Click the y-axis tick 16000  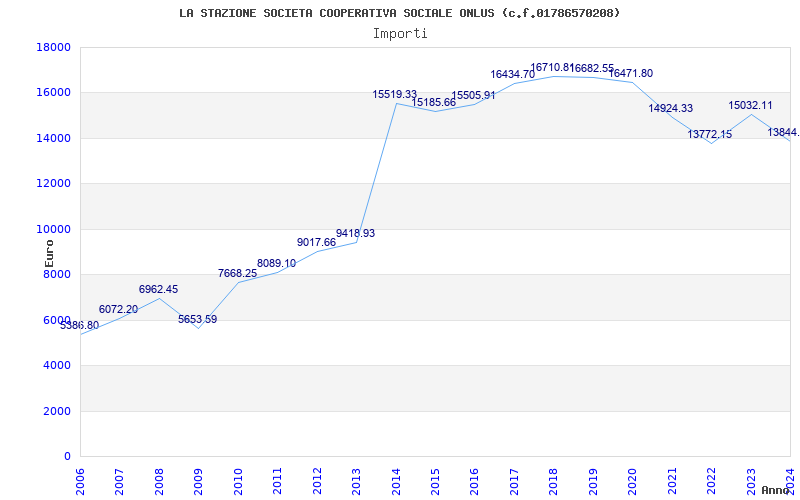pos(54,93)
